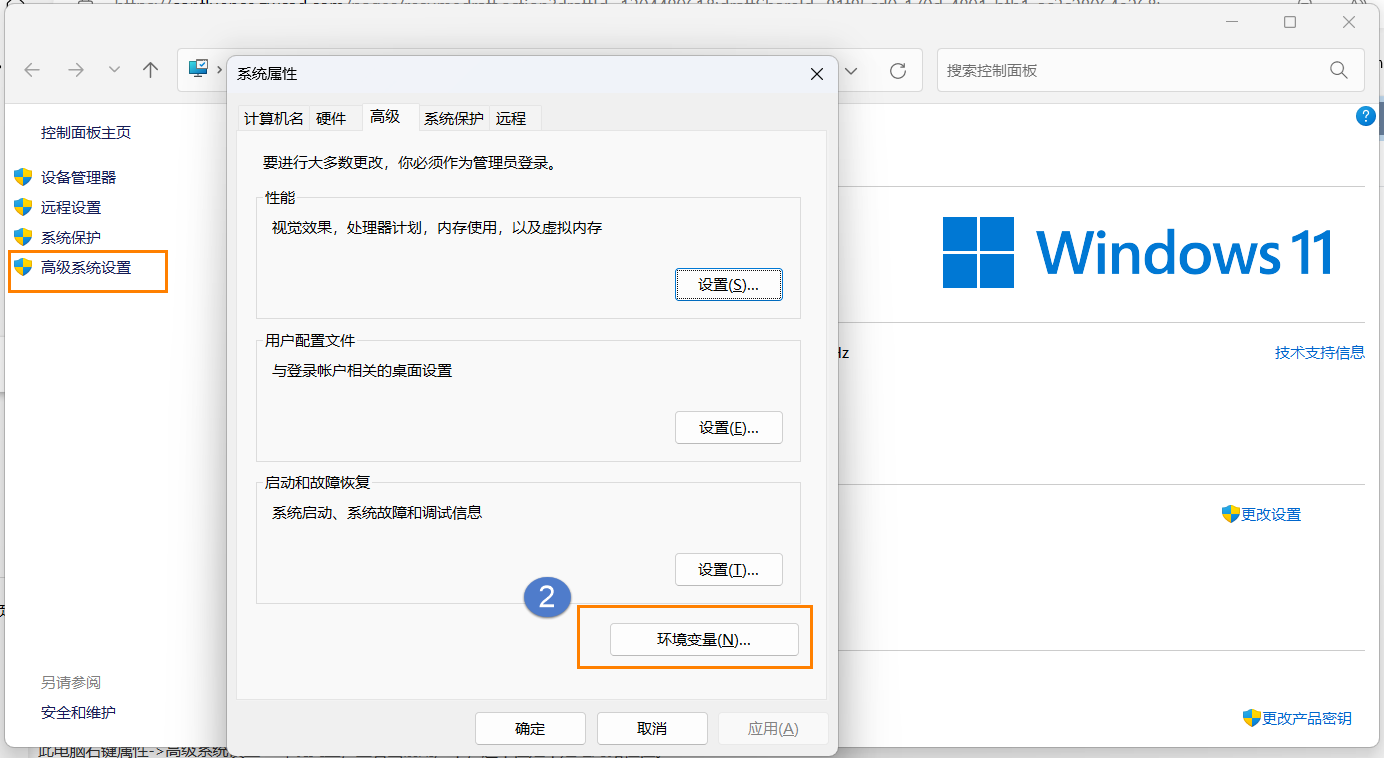The width and height of the screenshot is (1384, 758).
Task: Open the blue help question icon
Action: pyautogui.click(x=1365, y=116)
